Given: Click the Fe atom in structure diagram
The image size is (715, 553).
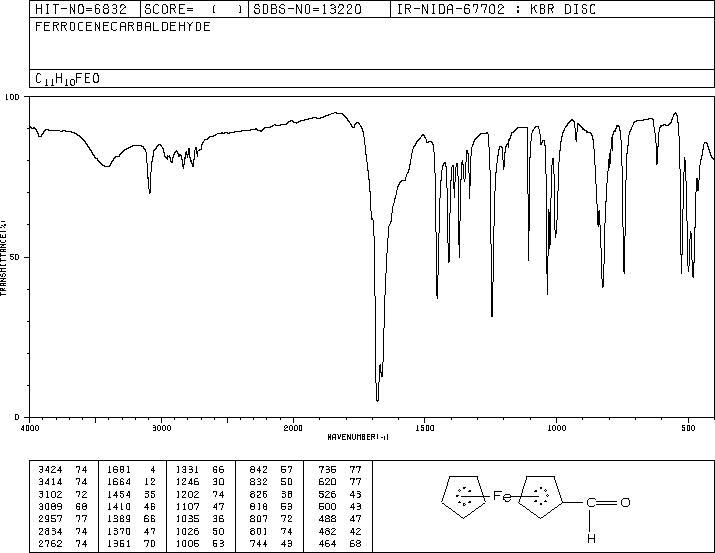Looking at the screenshot, I should [x=502, y=496].
